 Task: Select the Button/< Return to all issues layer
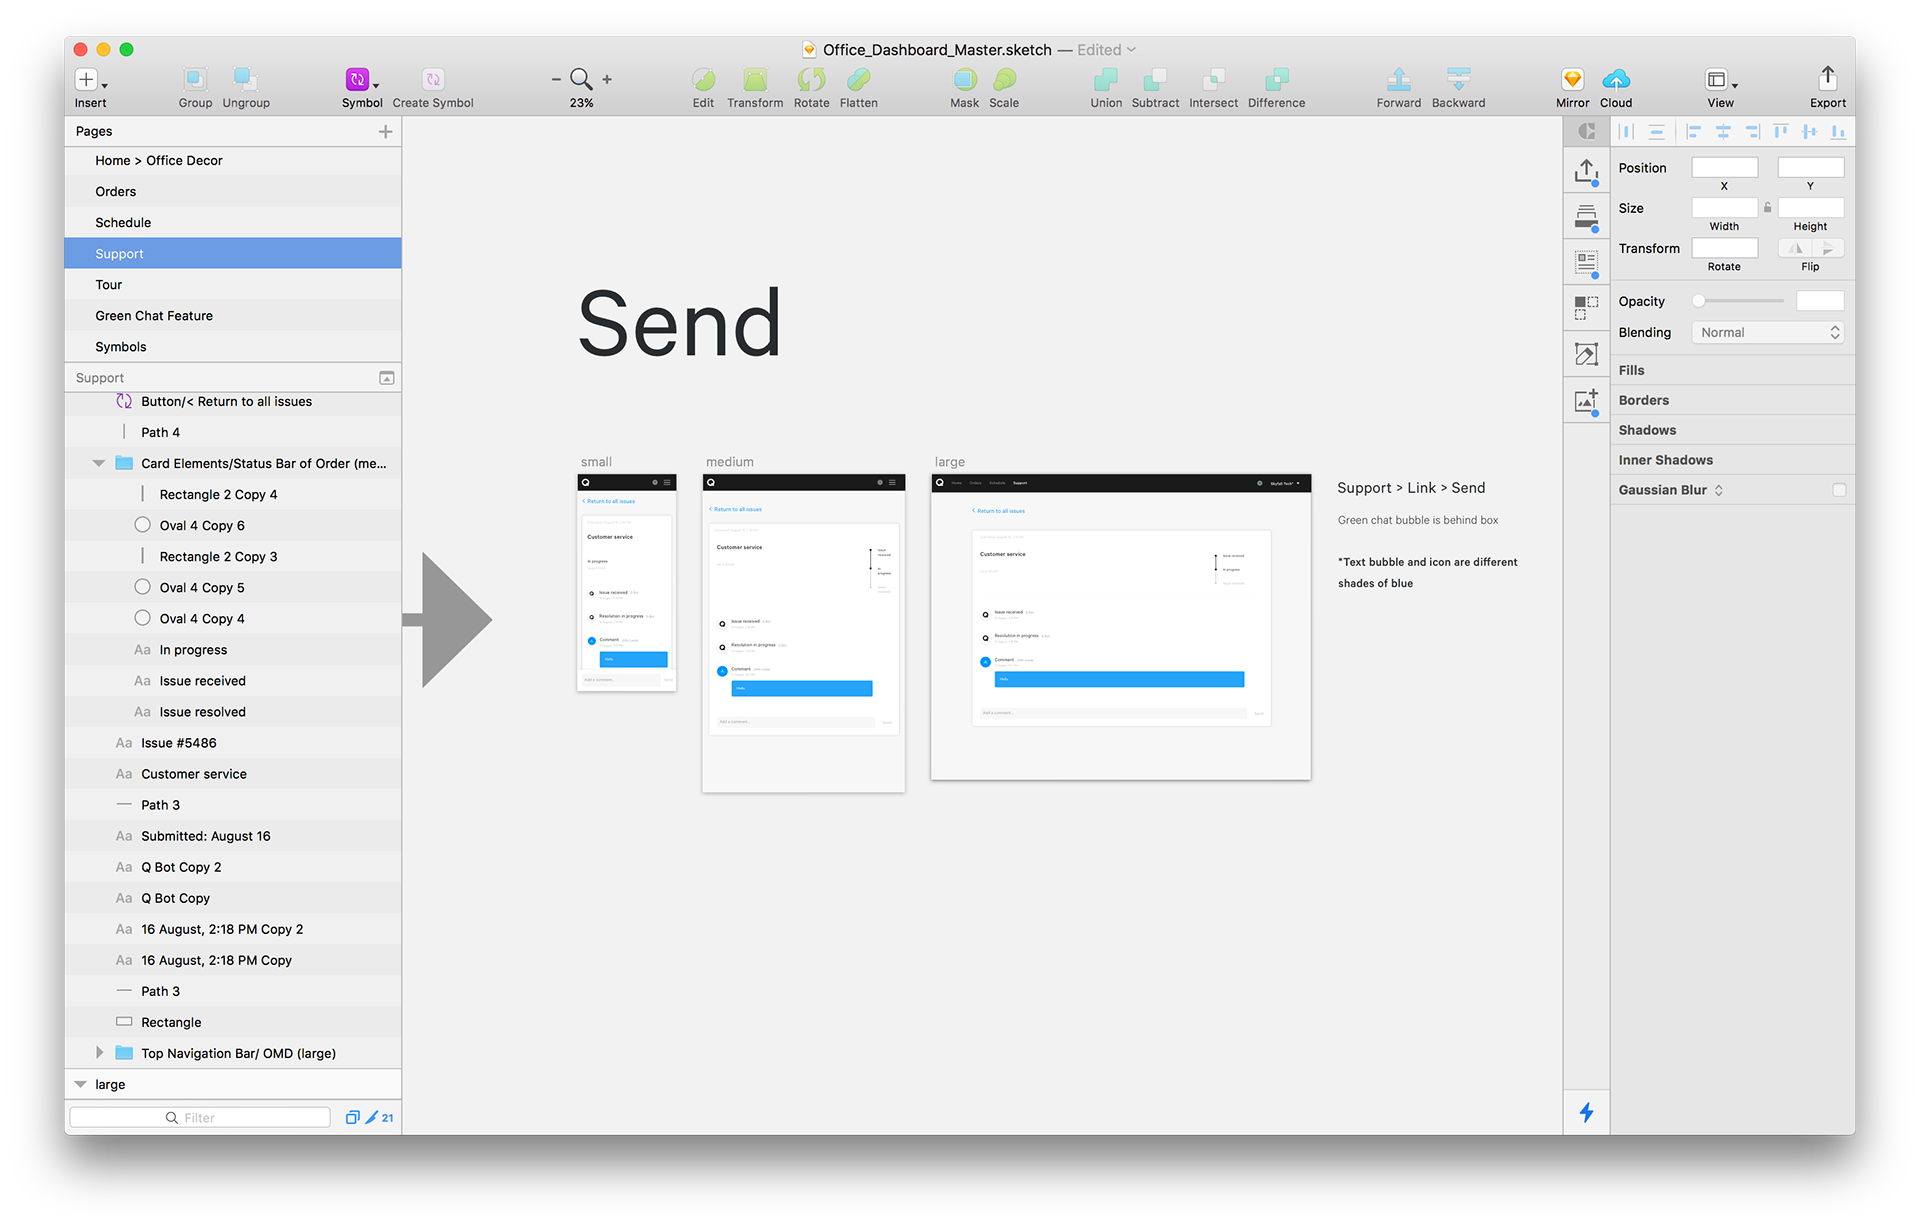(x=233, y=401)
